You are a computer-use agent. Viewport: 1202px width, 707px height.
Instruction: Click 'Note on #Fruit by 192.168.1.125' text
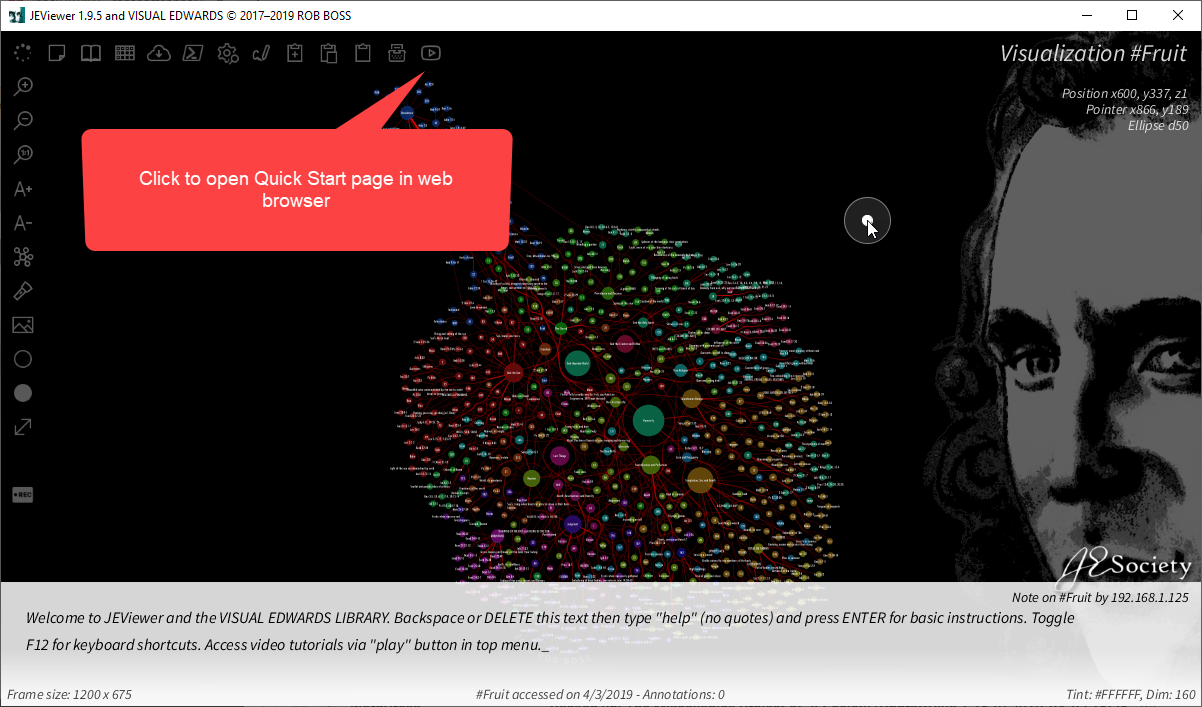click(1100, 598)
